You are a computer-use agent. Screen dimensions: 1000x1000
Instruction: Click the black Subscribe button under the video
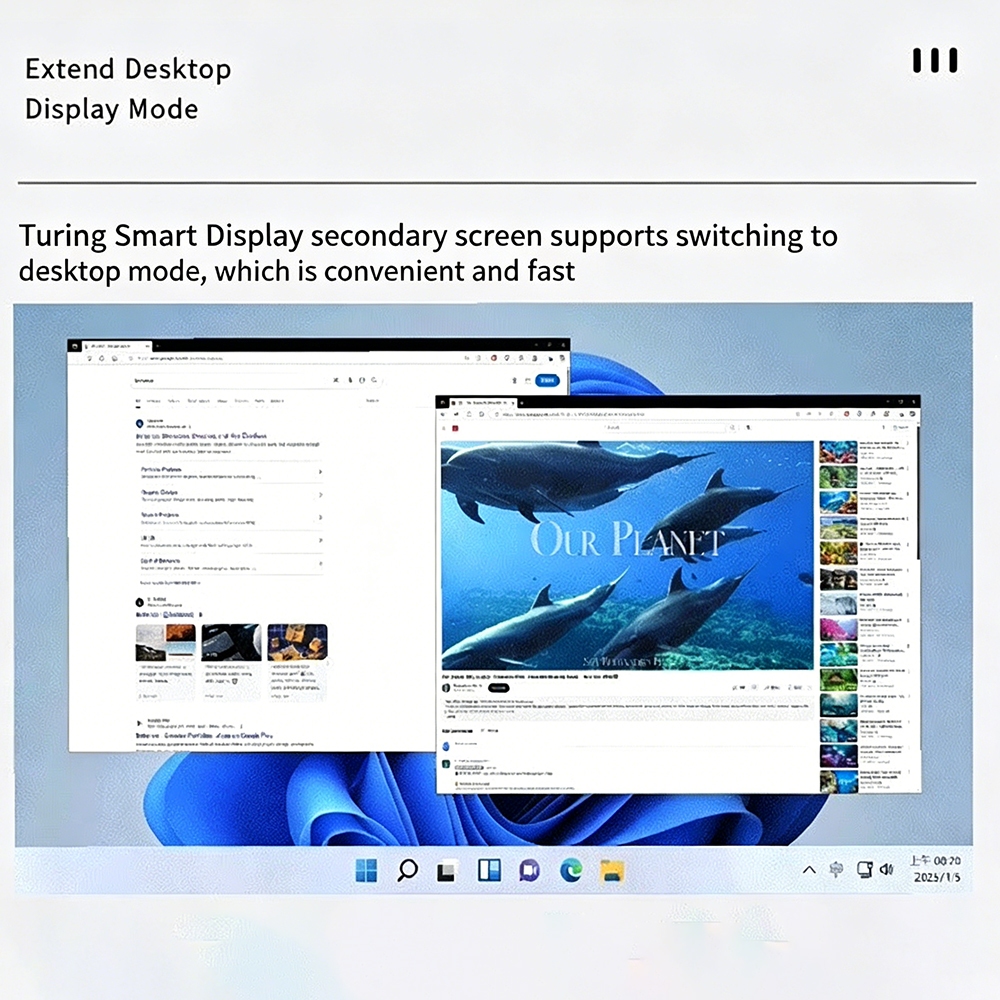(x=498, y=688)
